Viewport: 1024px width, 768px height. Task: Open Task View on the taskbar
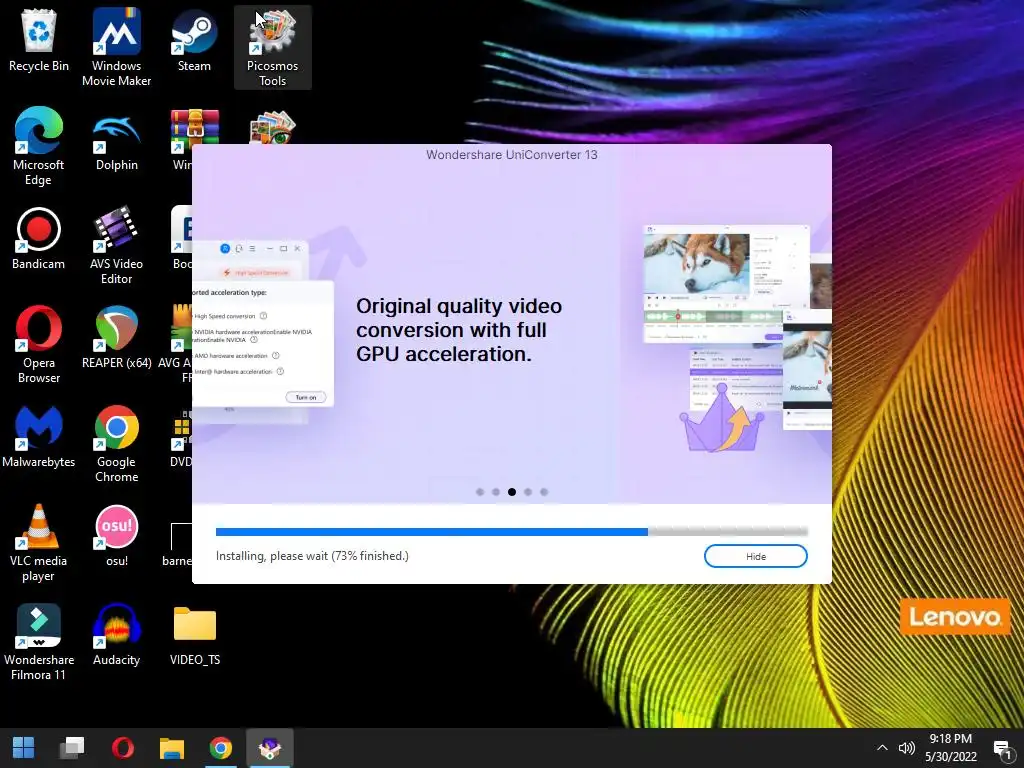click(x=72, y=748)
